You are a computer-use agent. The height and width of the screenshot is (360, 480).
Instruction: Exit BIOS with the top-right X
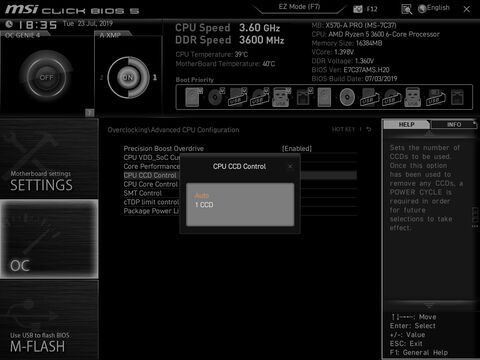(467, 9)
